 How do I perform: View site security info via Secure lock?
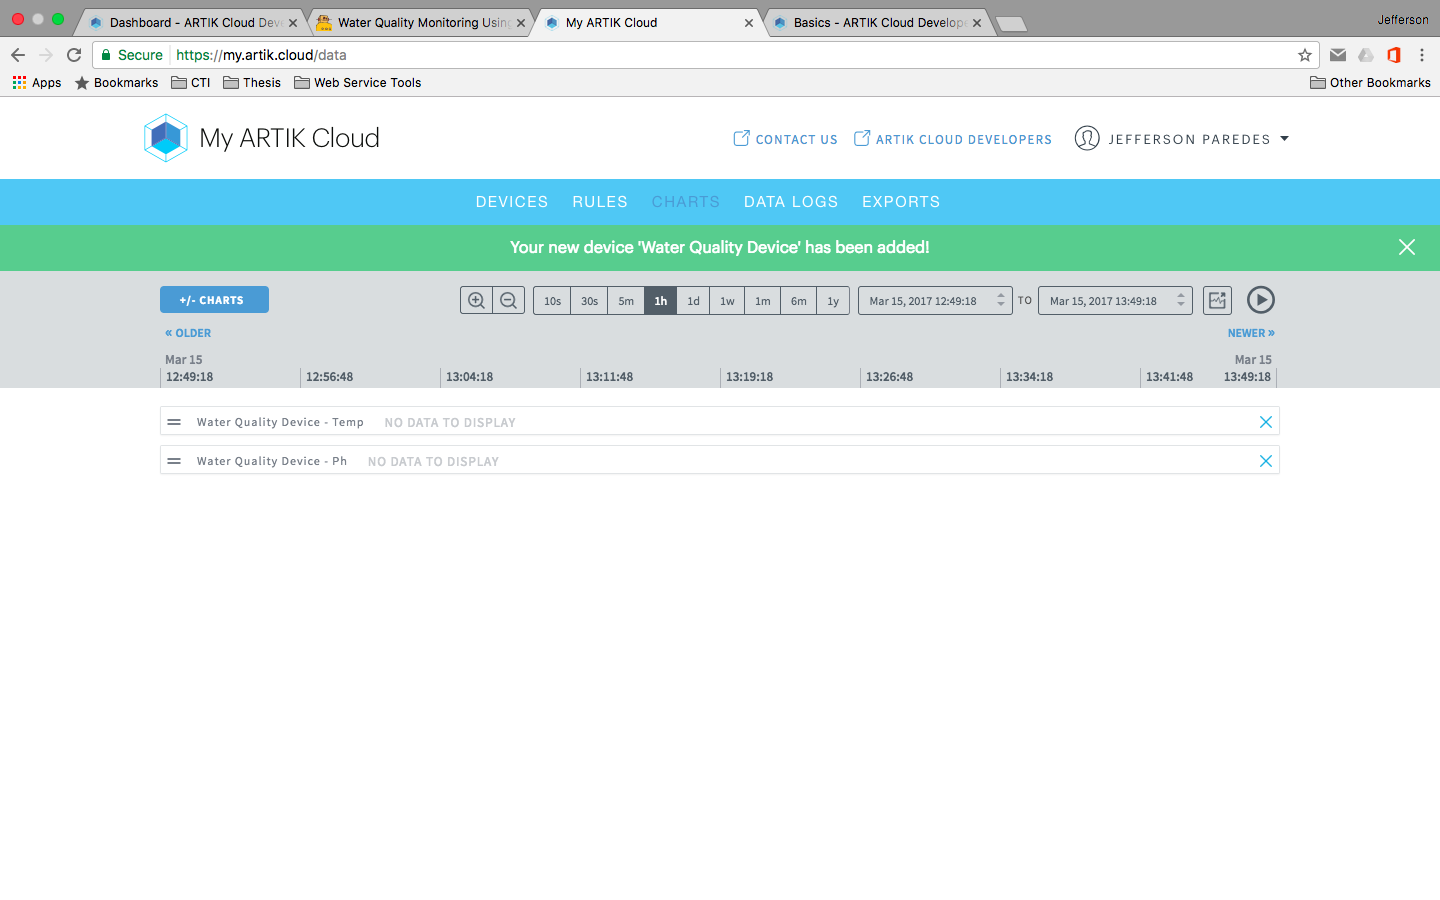(x=131, y=55)
